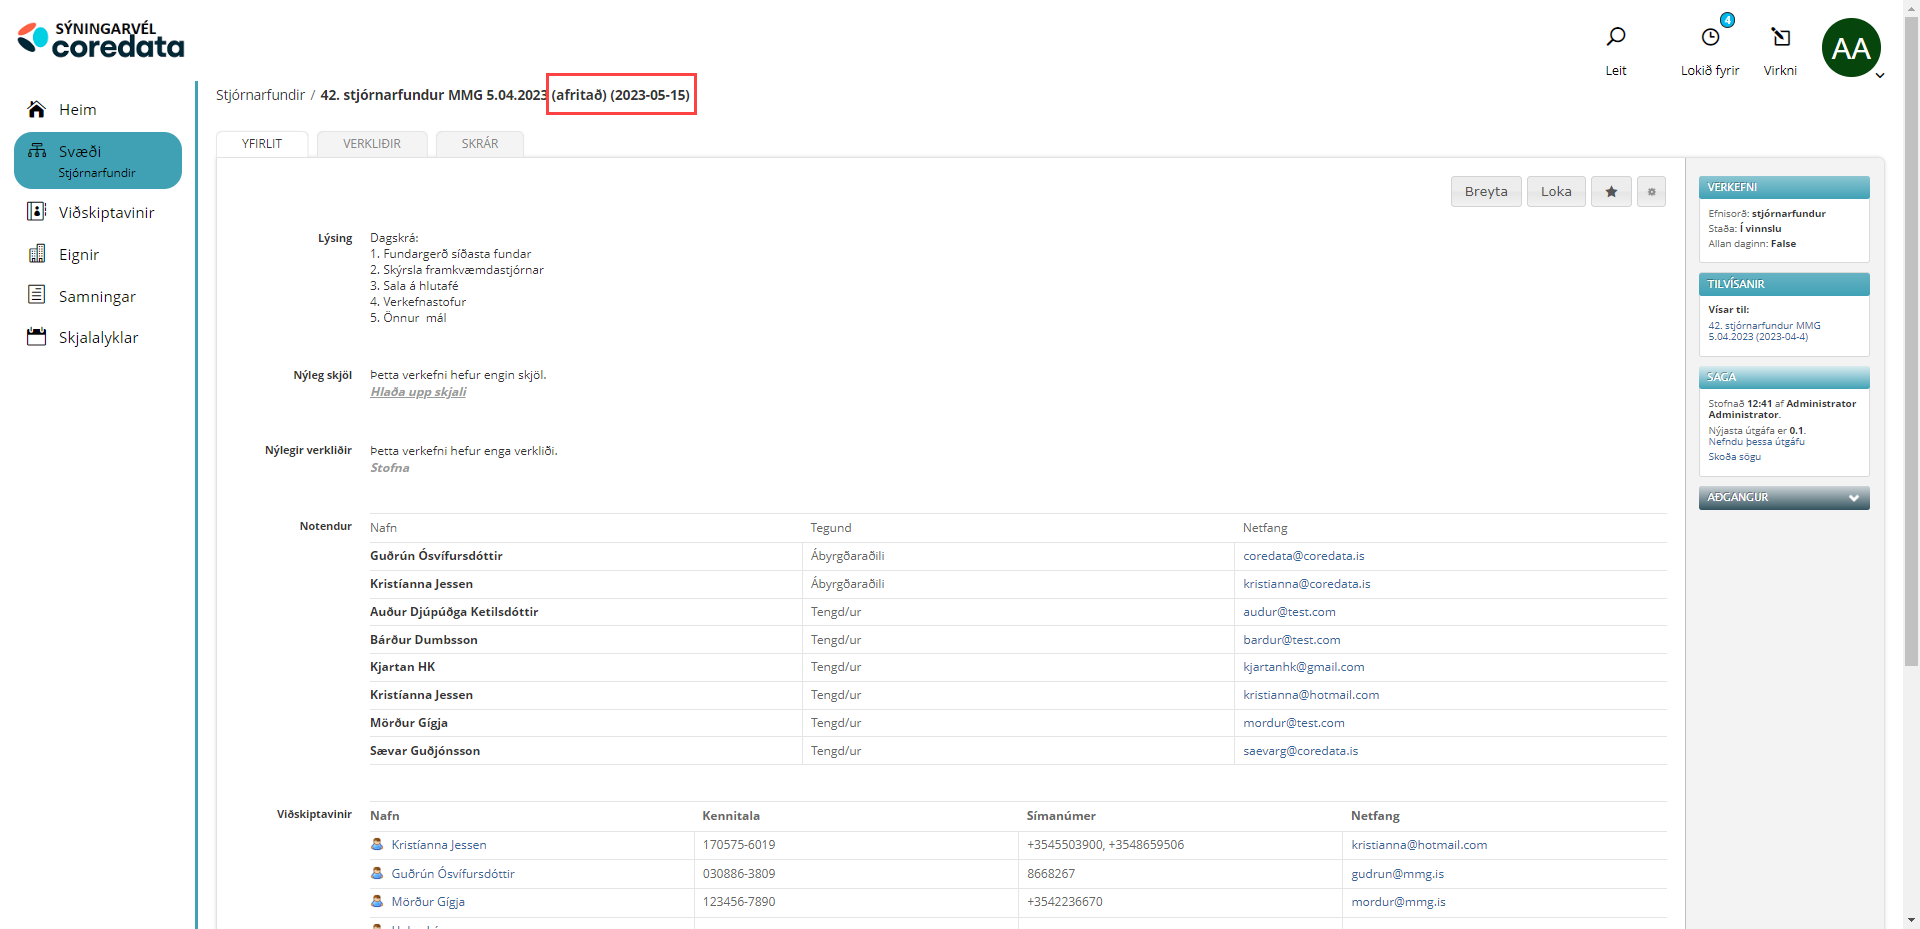The height and width of the screenshot is (929, 1920).
Task: Open Viðskiptavinir in the sidebar
Action: [106, 213]
